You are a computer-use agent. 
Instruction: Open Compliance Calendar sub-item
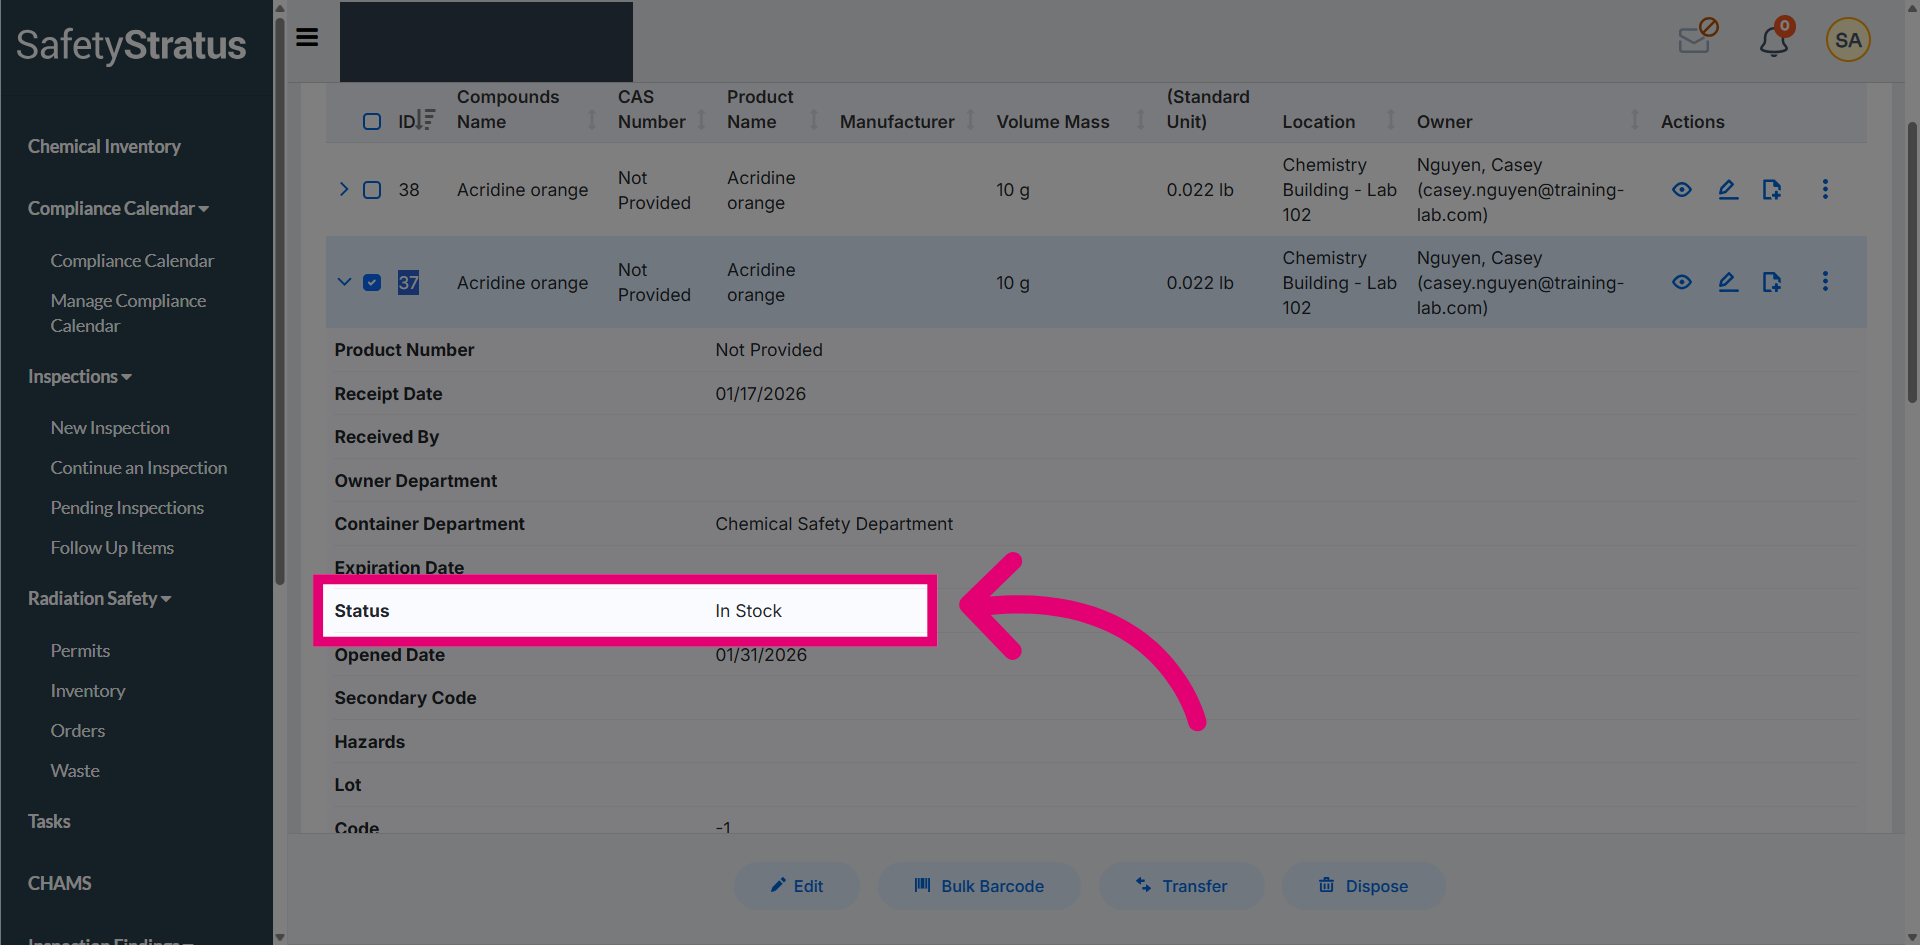tap(132, 260)
